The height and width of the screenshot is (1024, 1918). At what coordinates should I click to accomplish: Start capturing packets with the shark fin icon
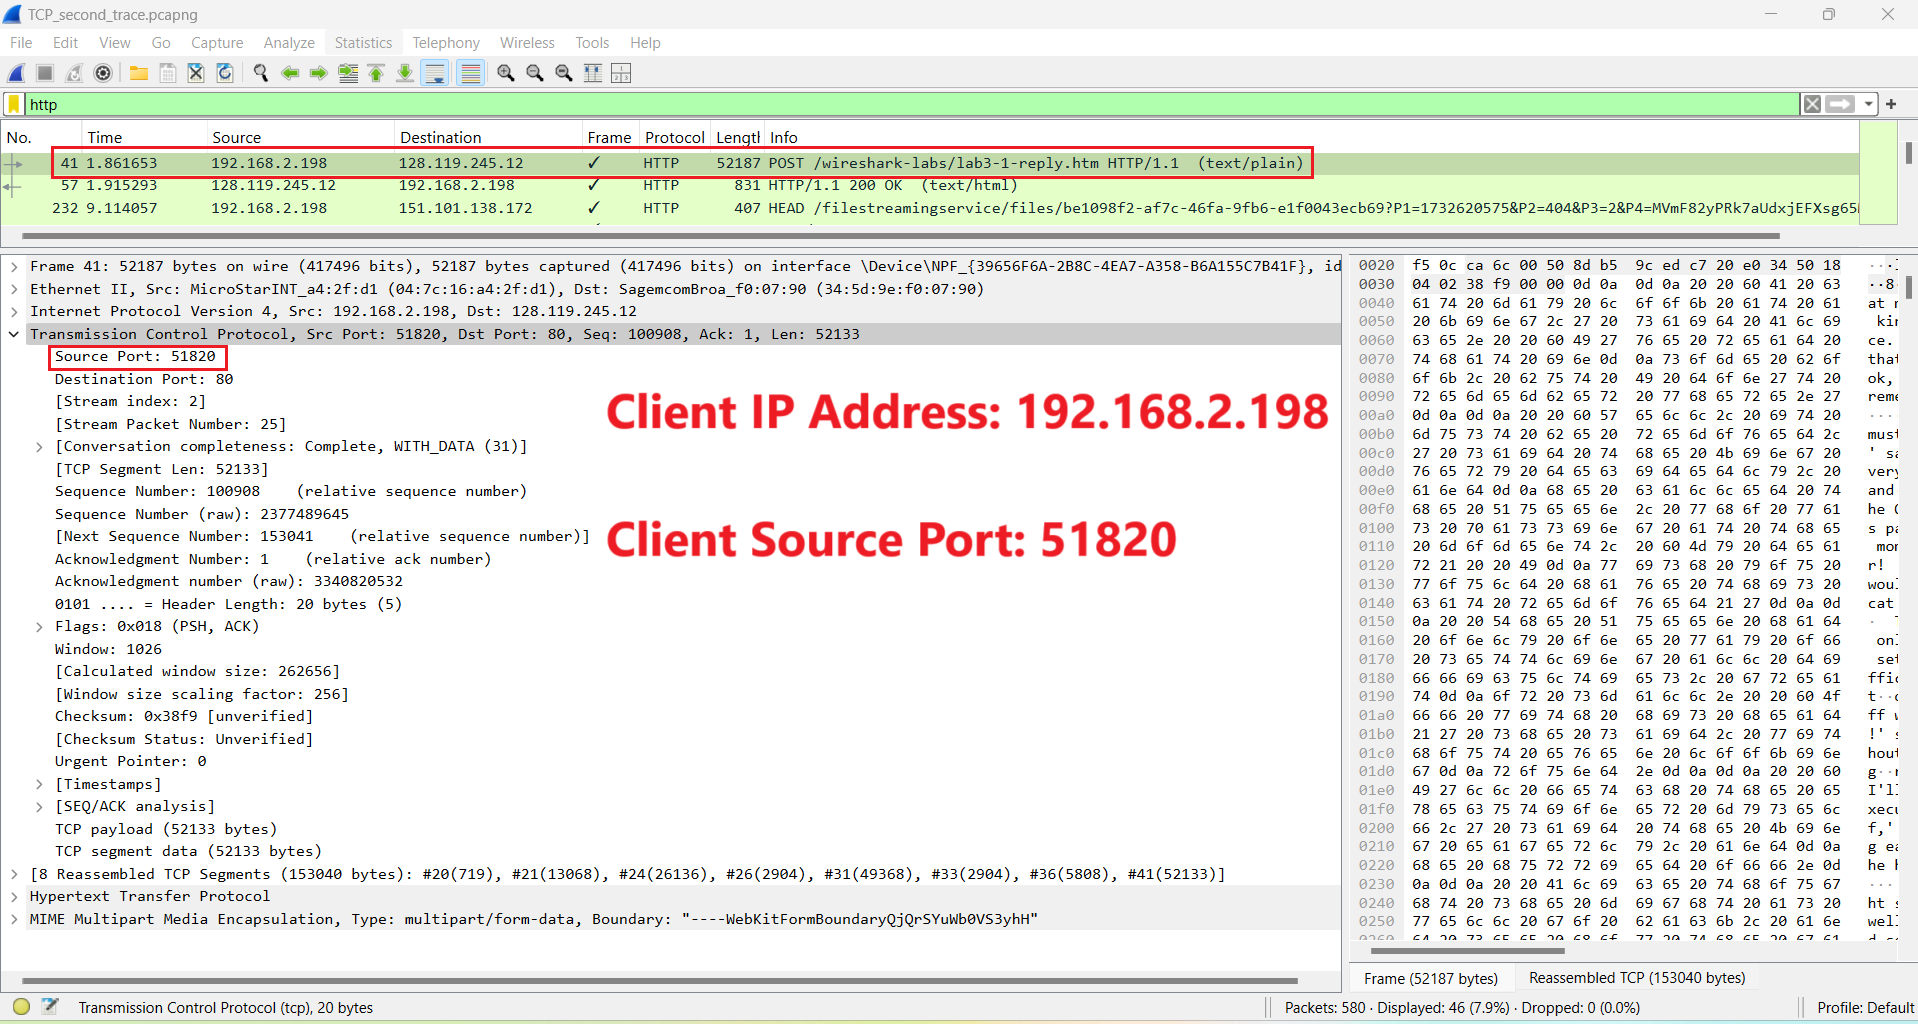click(16, 73)
